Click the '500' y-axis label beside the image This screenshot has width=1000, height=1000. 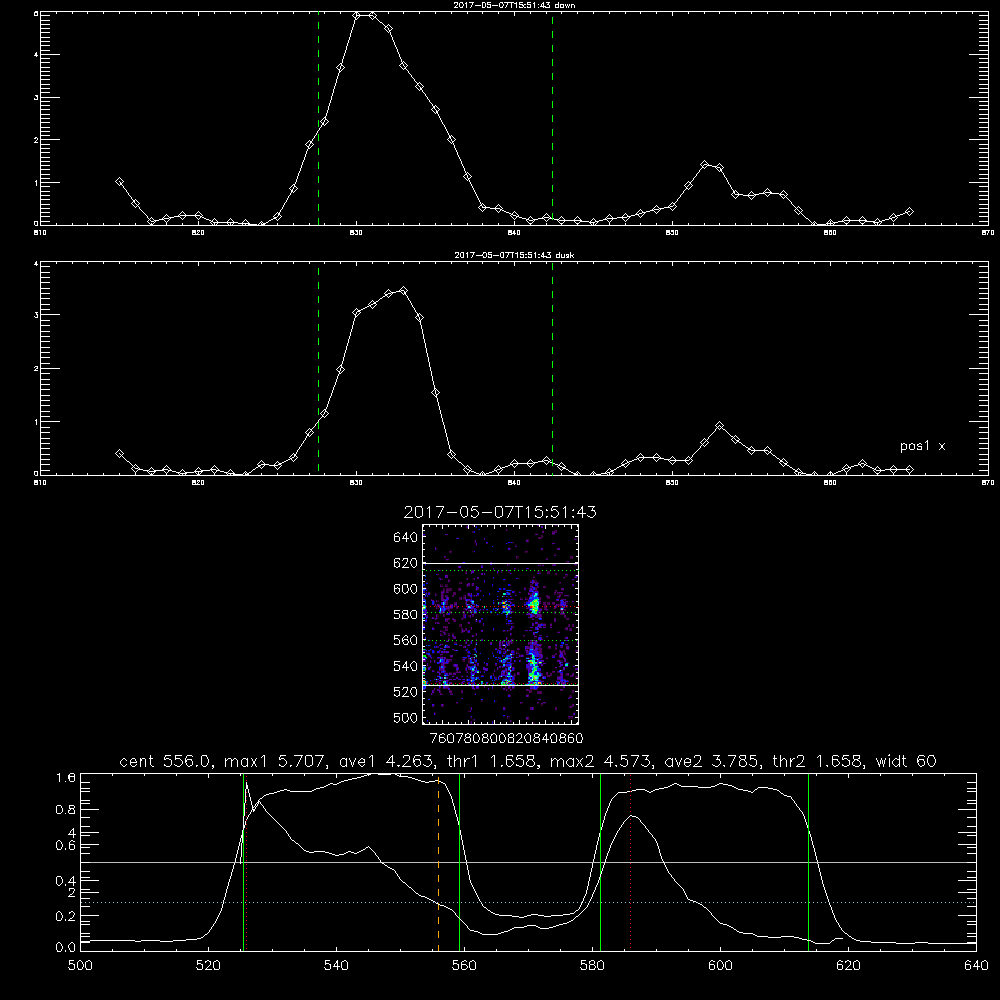pos(406,717)
